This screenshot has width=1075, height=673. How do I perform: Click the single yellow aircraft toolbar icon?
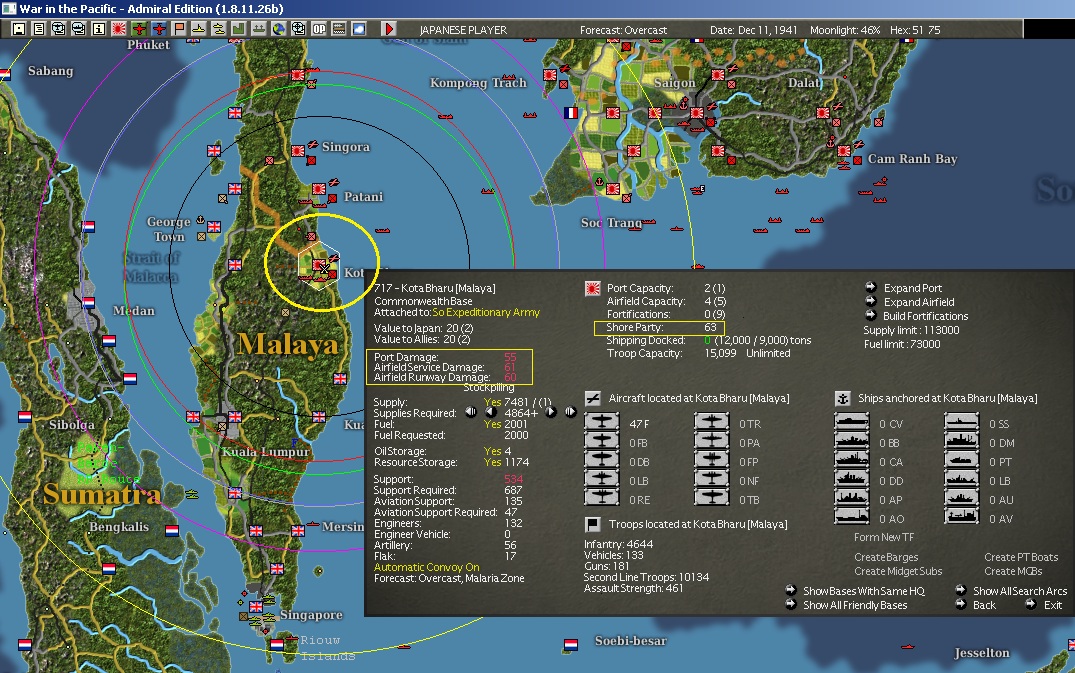click(x=198, y=29)
